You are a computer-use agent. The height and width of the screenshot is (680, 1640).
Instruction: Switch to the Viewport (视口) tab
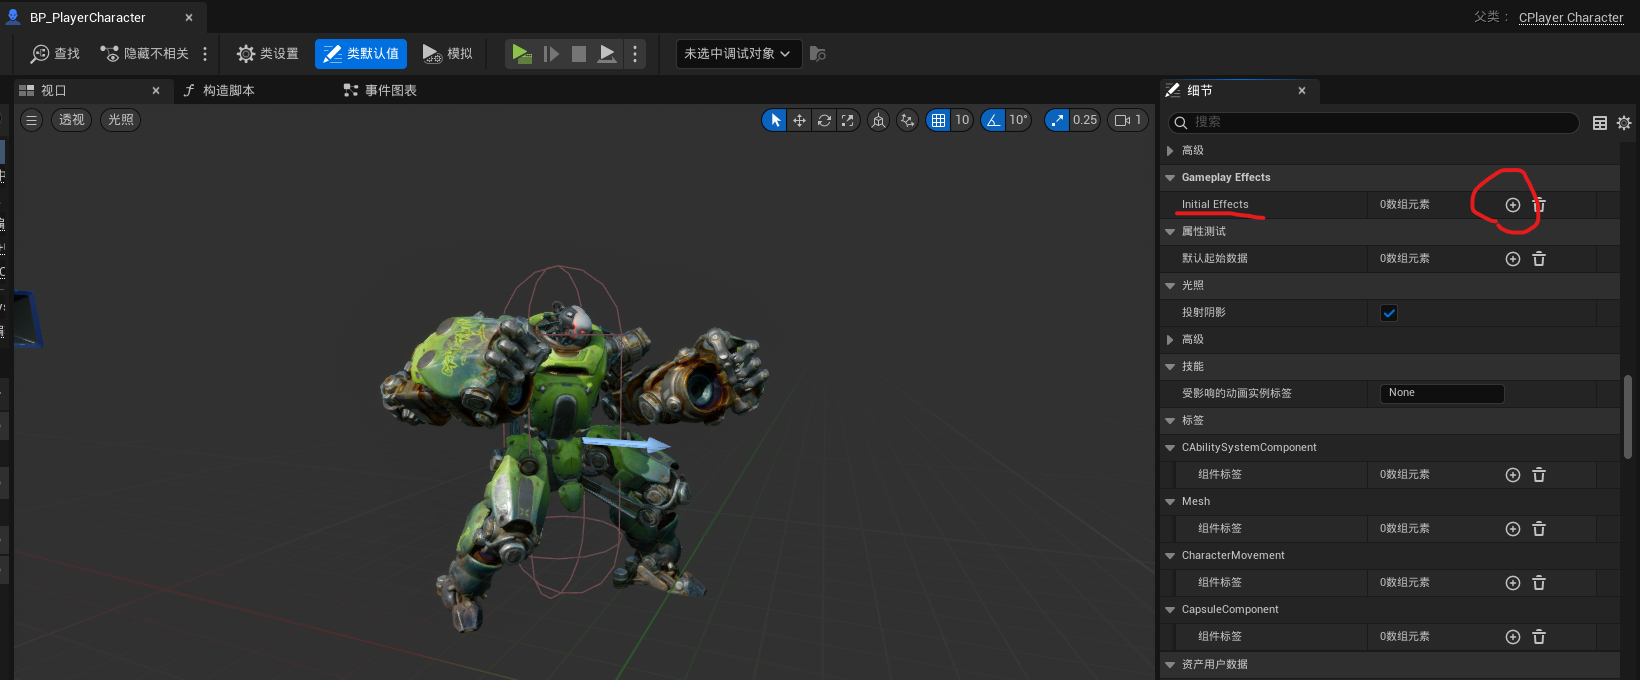point(54,90)
